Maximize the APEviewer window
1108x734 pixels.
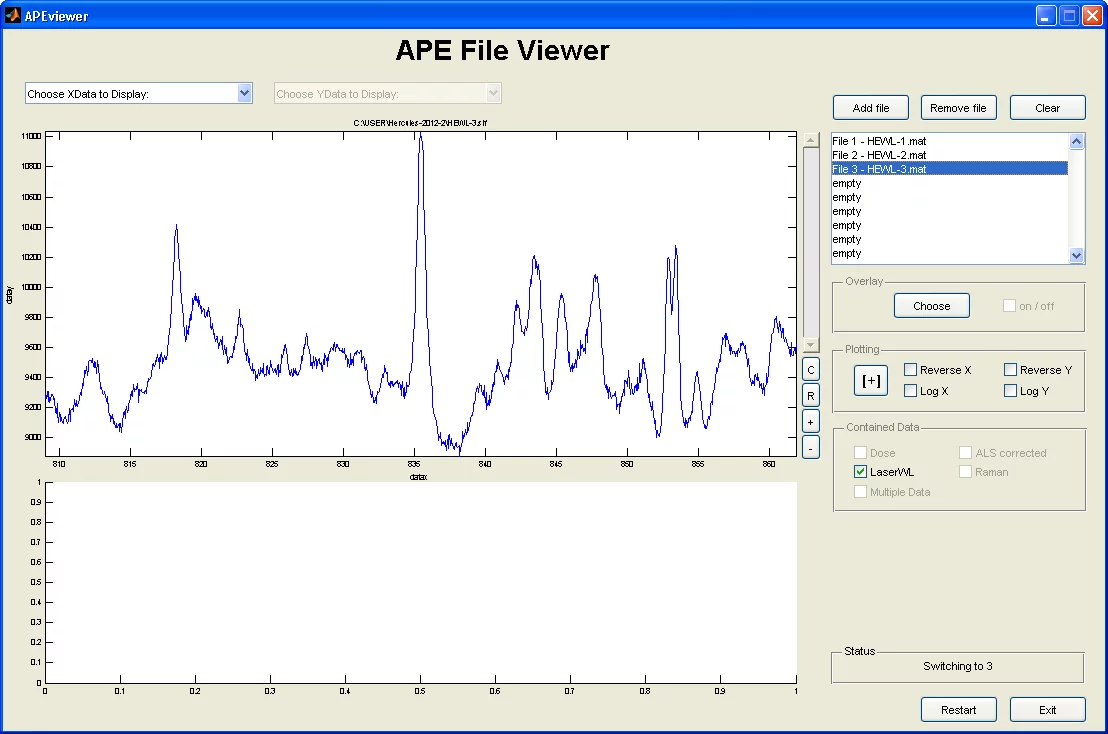tap(1070, 16)
